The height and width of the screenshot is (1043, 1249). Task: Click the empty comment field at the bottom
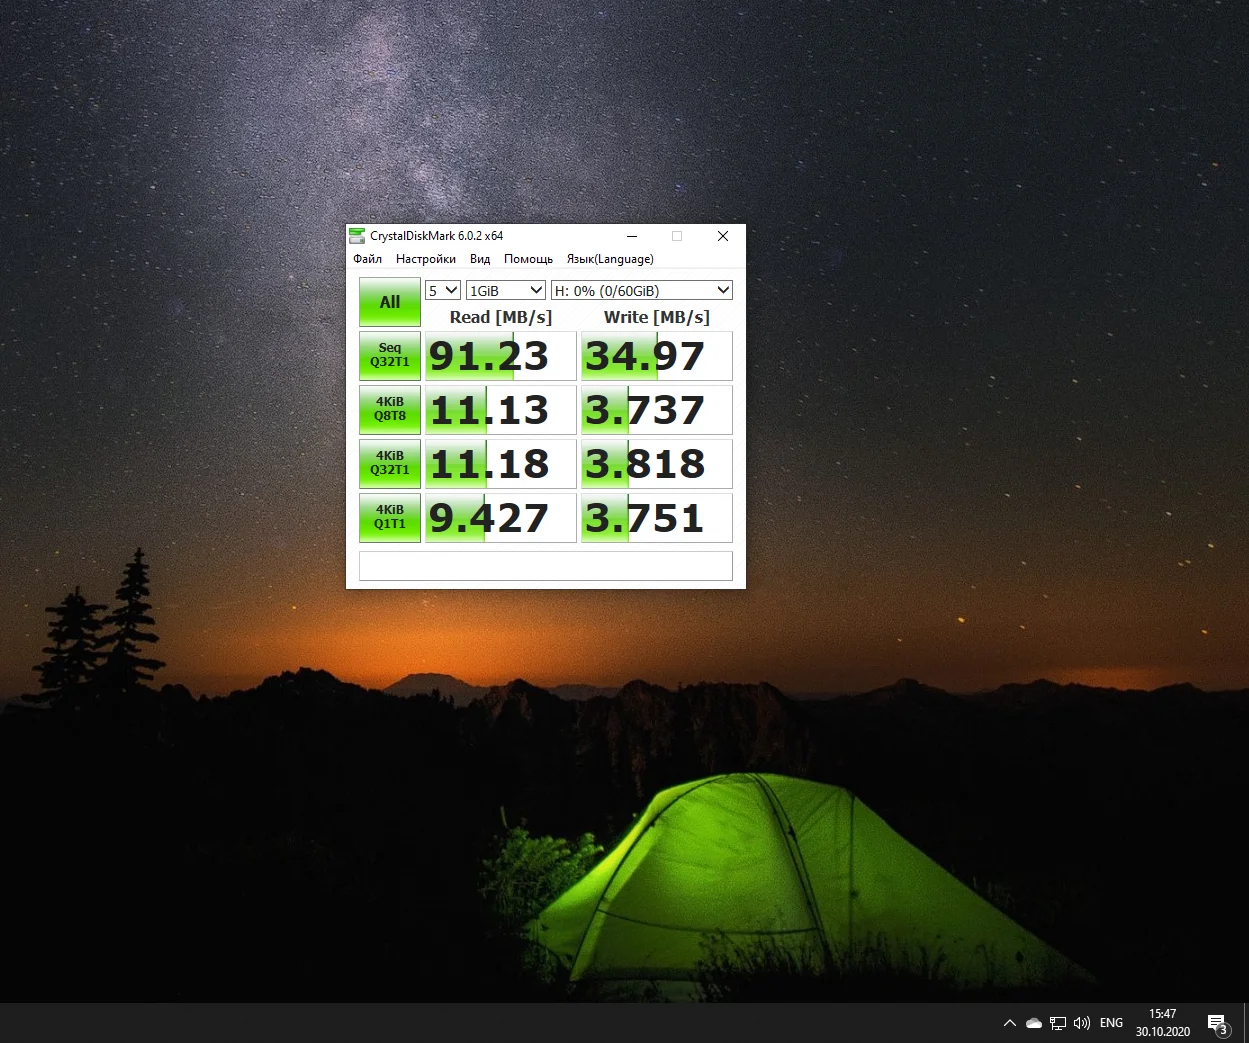click(546, 566)
